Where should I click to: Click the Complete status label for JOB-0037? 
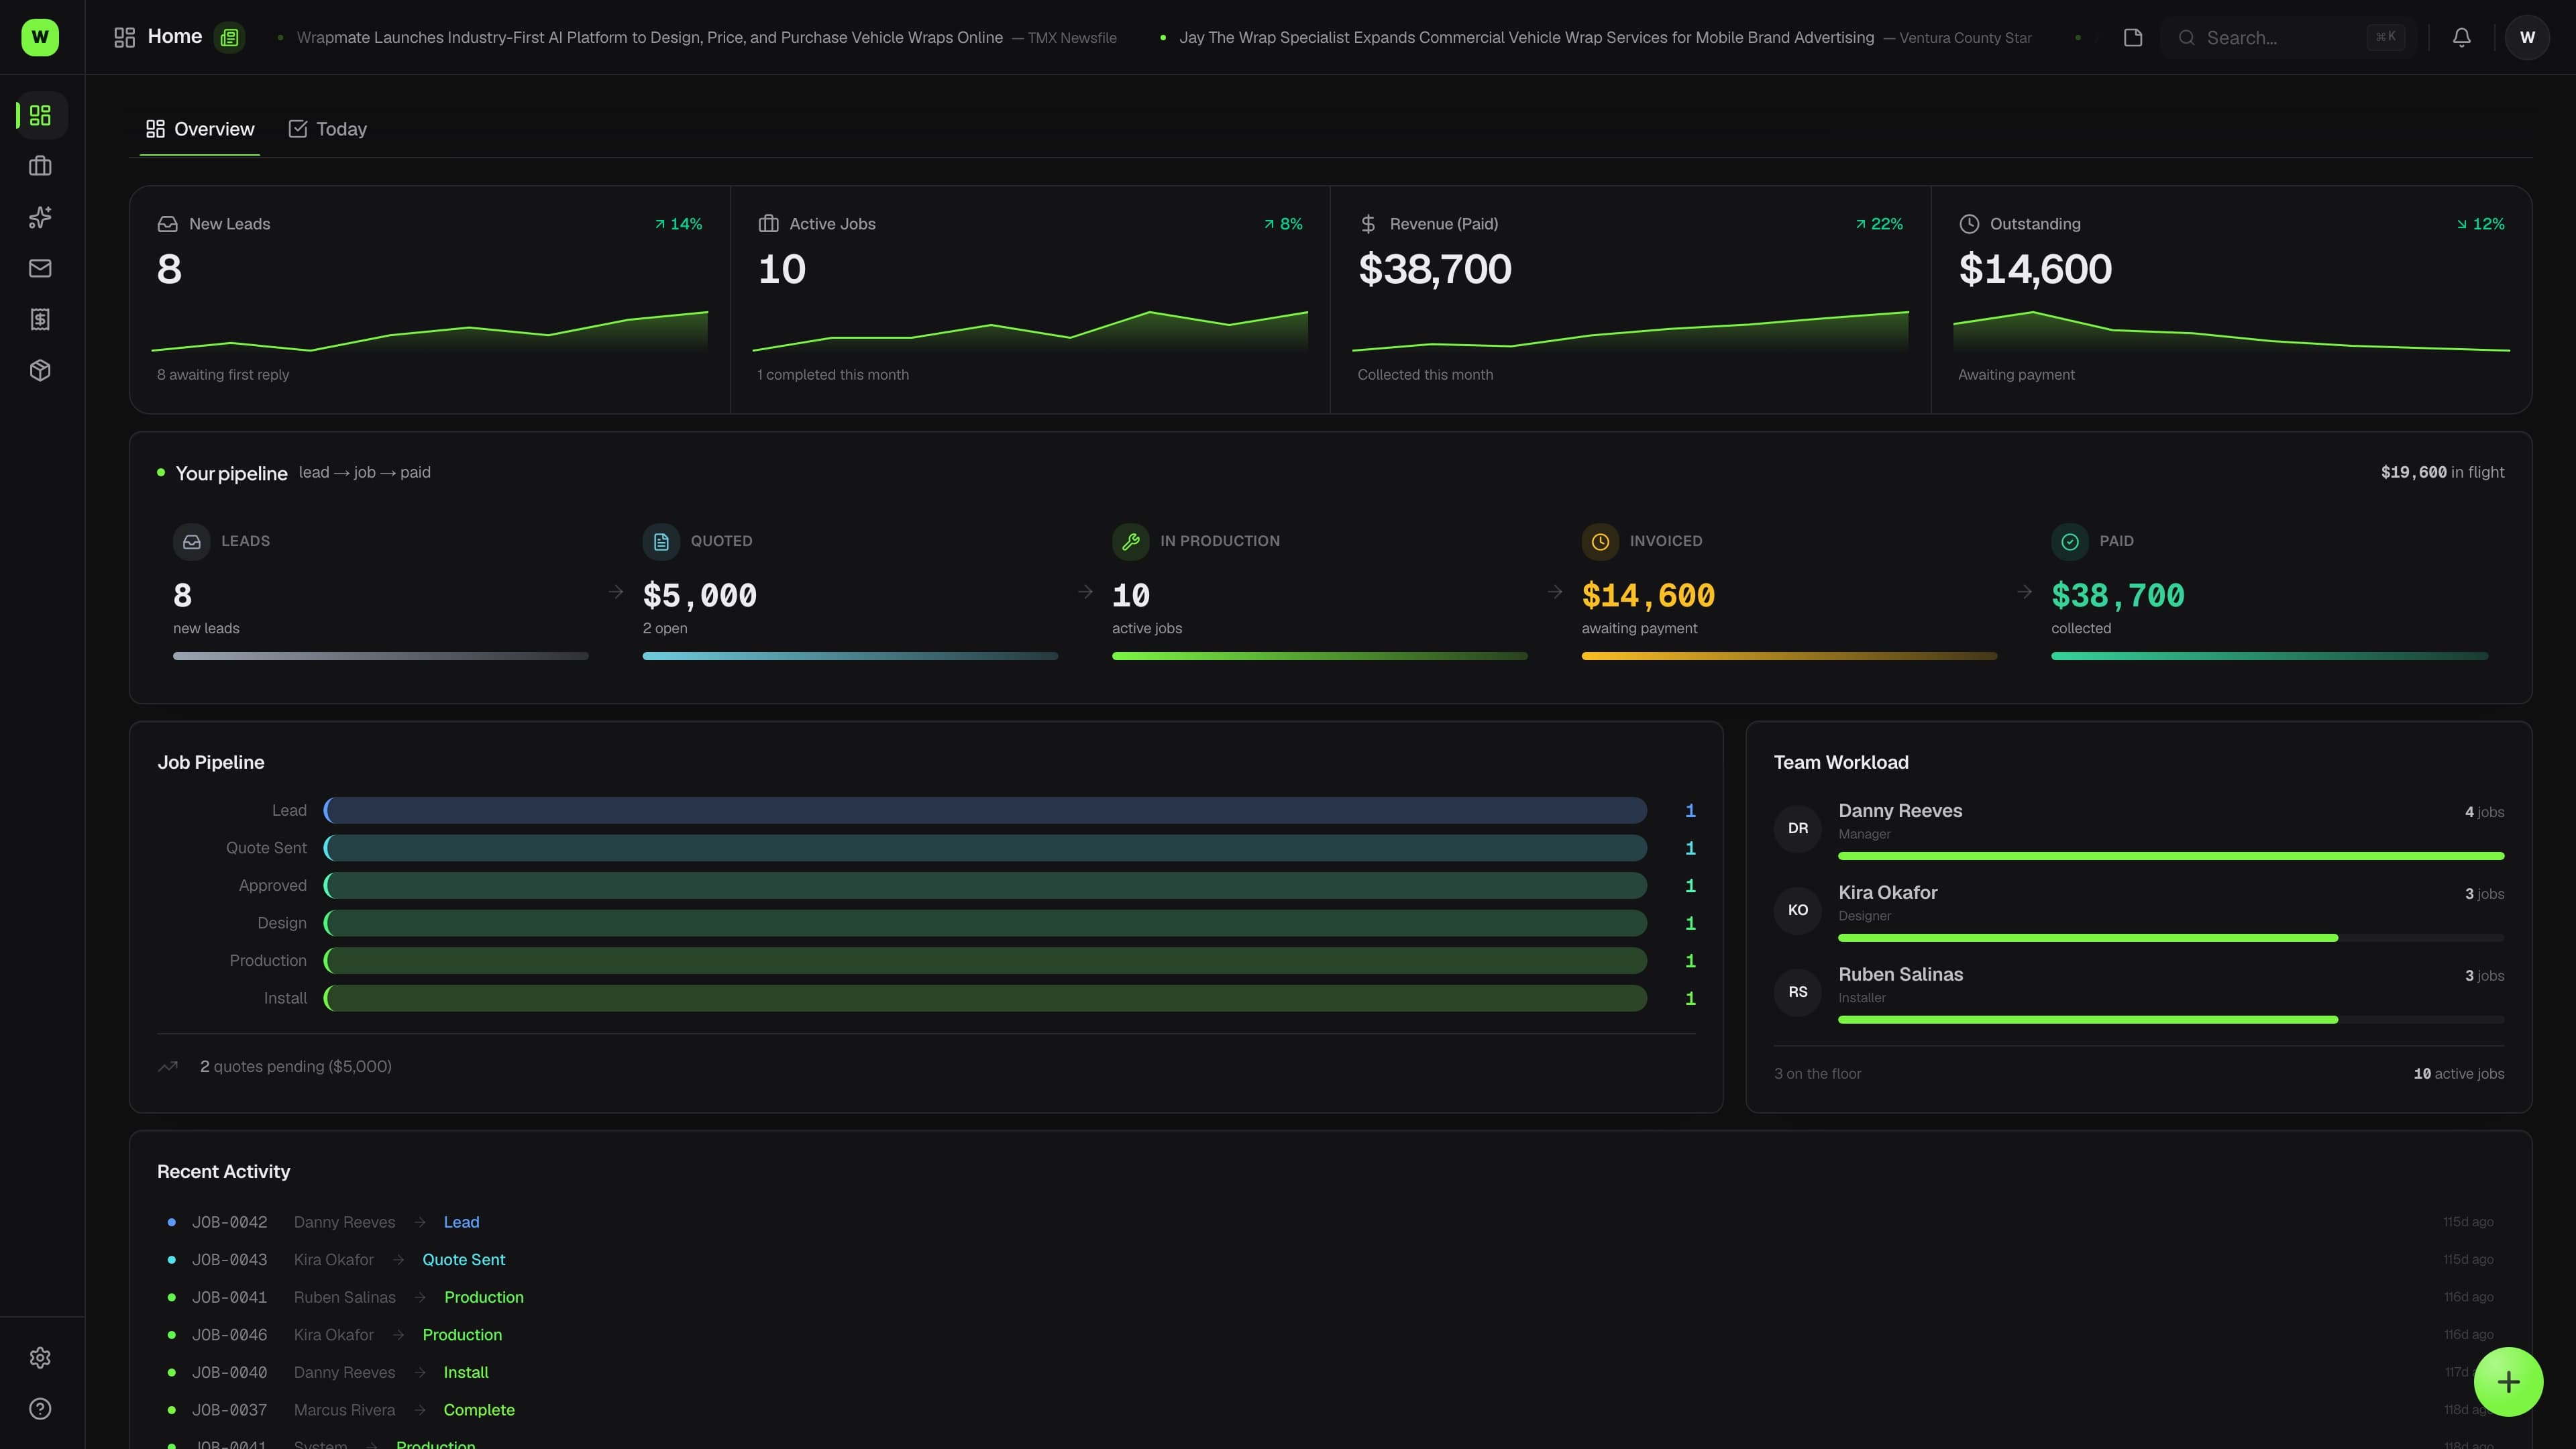click(x=479, y=1410)
